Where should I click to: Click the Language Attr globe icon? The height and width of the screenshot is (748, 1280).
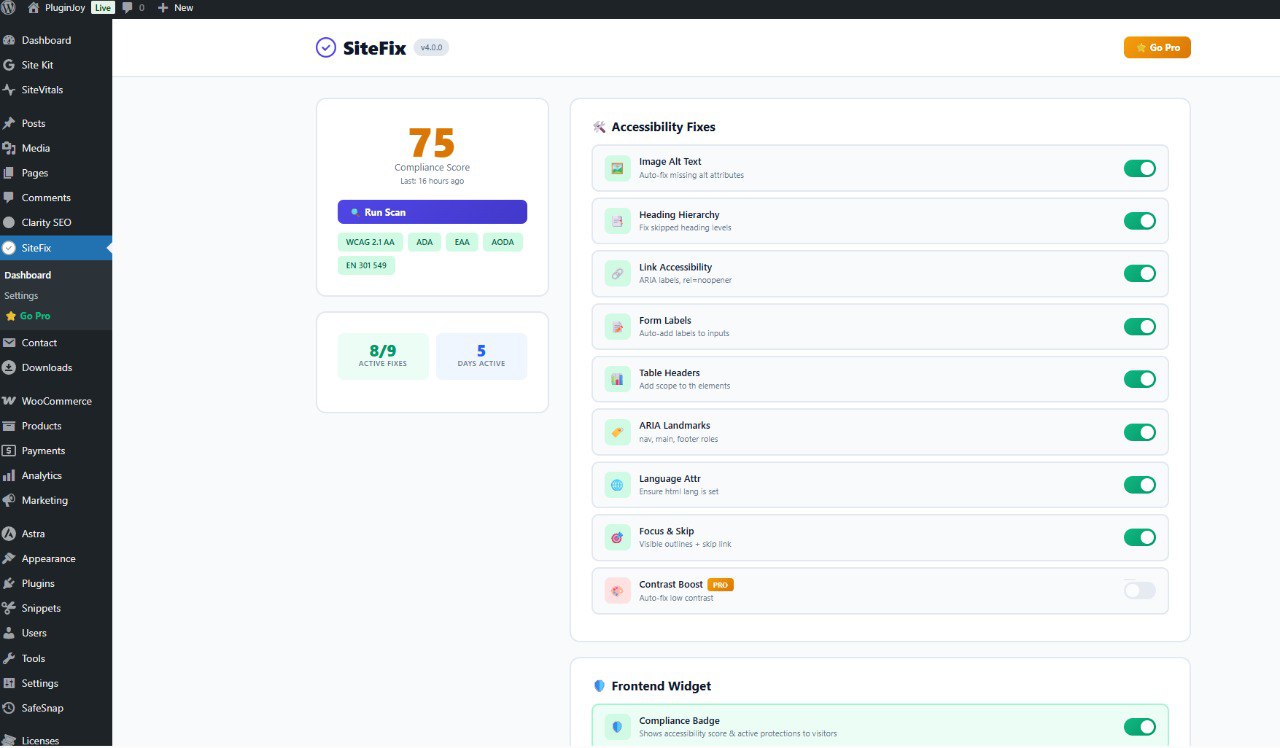point(617,485)
